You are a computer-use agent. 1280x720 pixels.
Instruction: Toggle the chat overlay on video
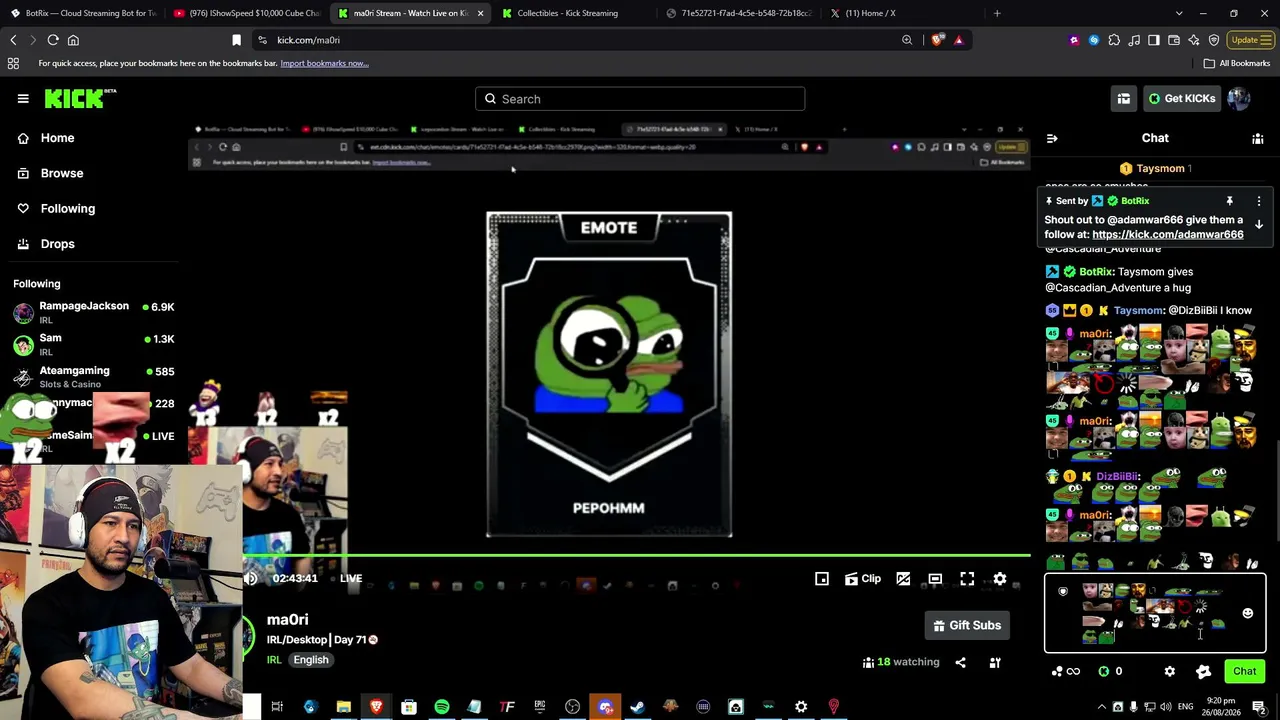click(903, 578)
